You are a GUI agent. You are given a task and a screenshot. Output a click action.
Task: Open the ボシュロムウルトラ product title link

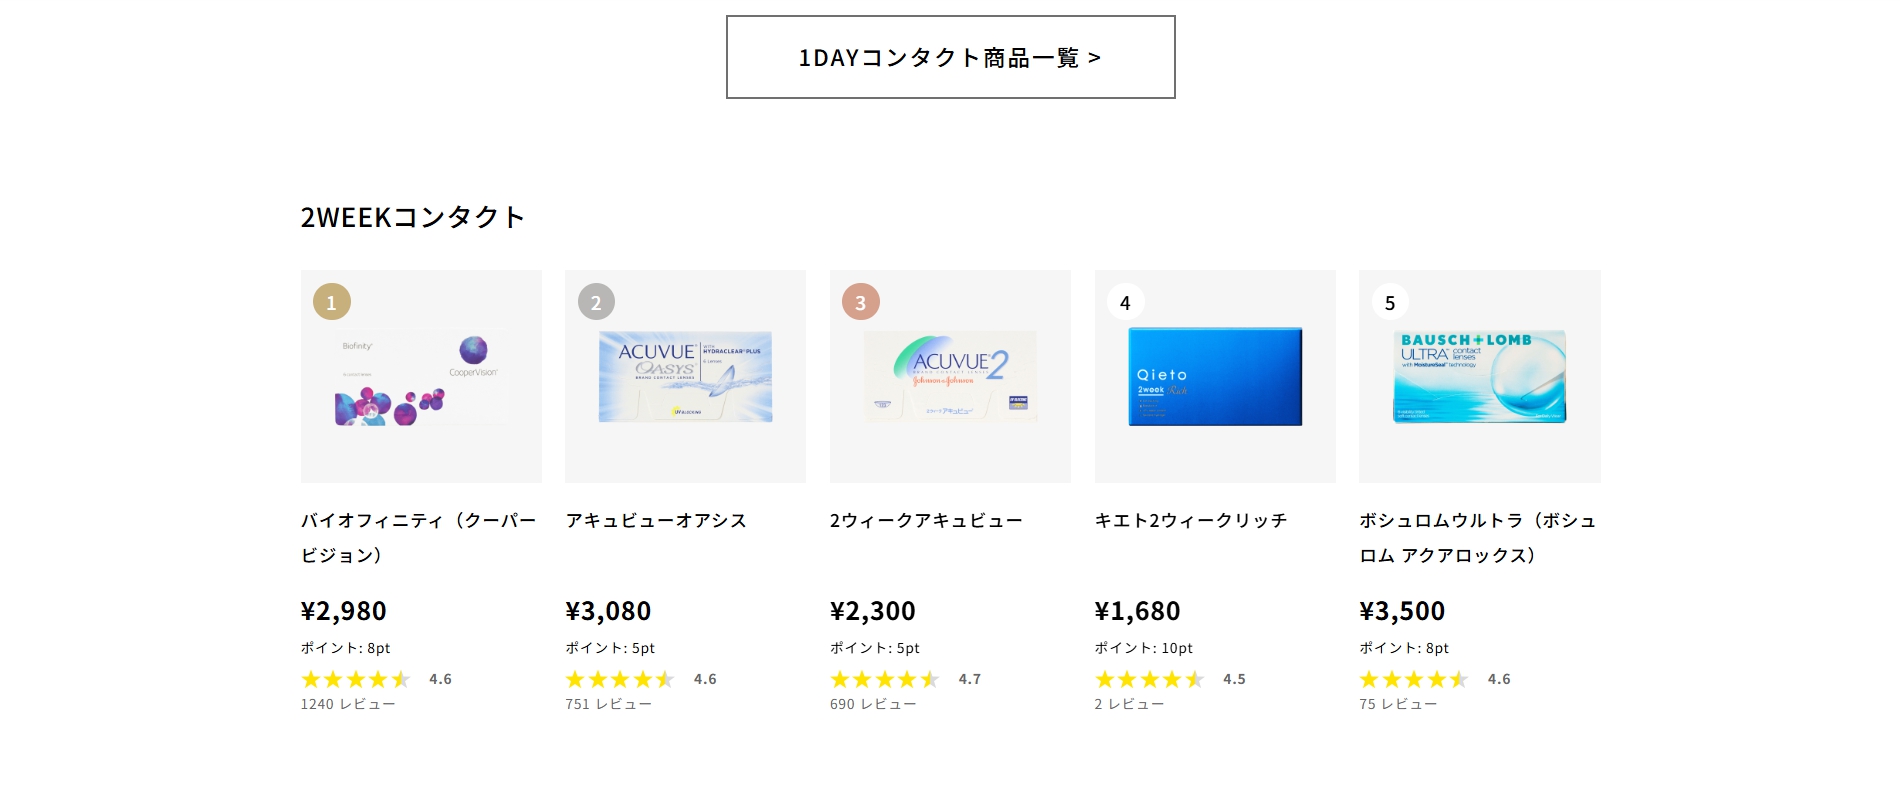pos(1478,538)
